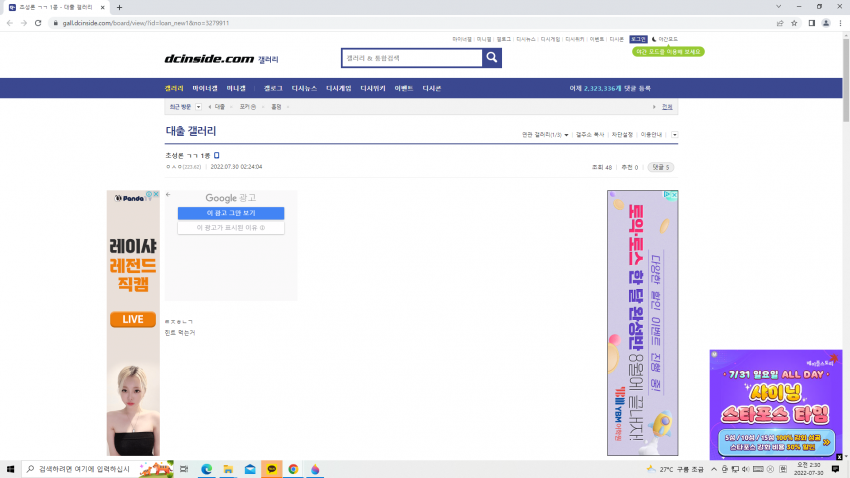Viewport: 850px width, 478px height.
Task: Open the tab search chevron
Action: (778, 7)
